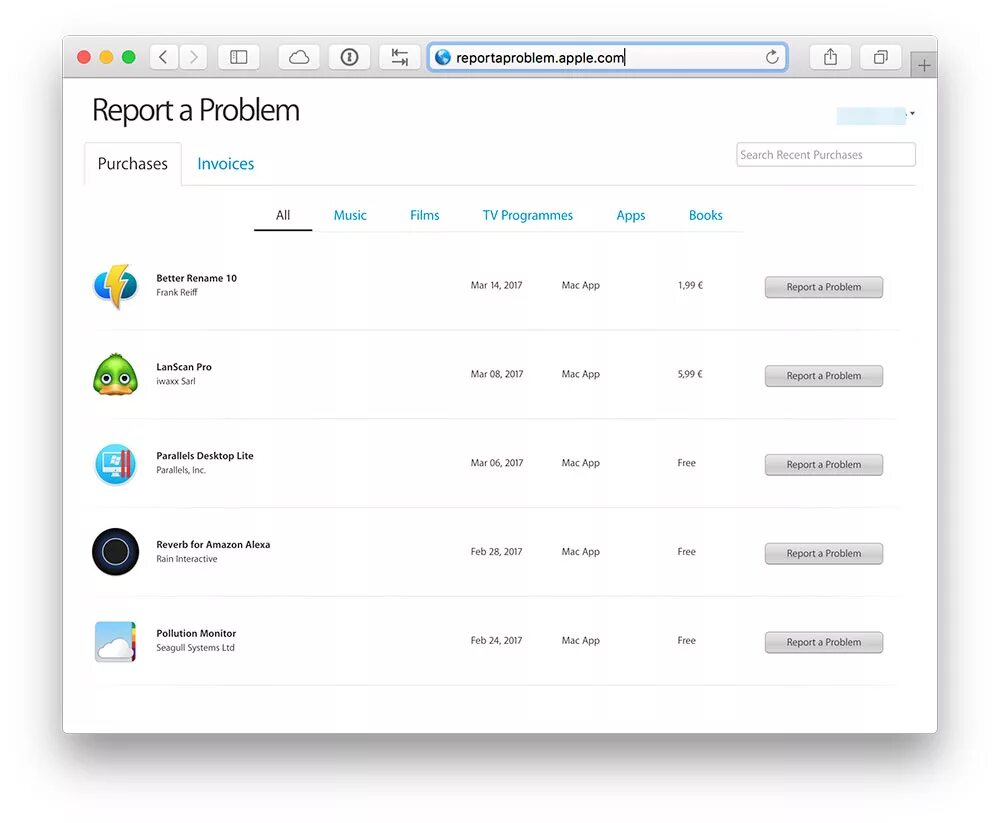This screenshot has width=1000, height=823.
Task: Click the date Mar 06, 2017
Action: (x=497, y=463)
